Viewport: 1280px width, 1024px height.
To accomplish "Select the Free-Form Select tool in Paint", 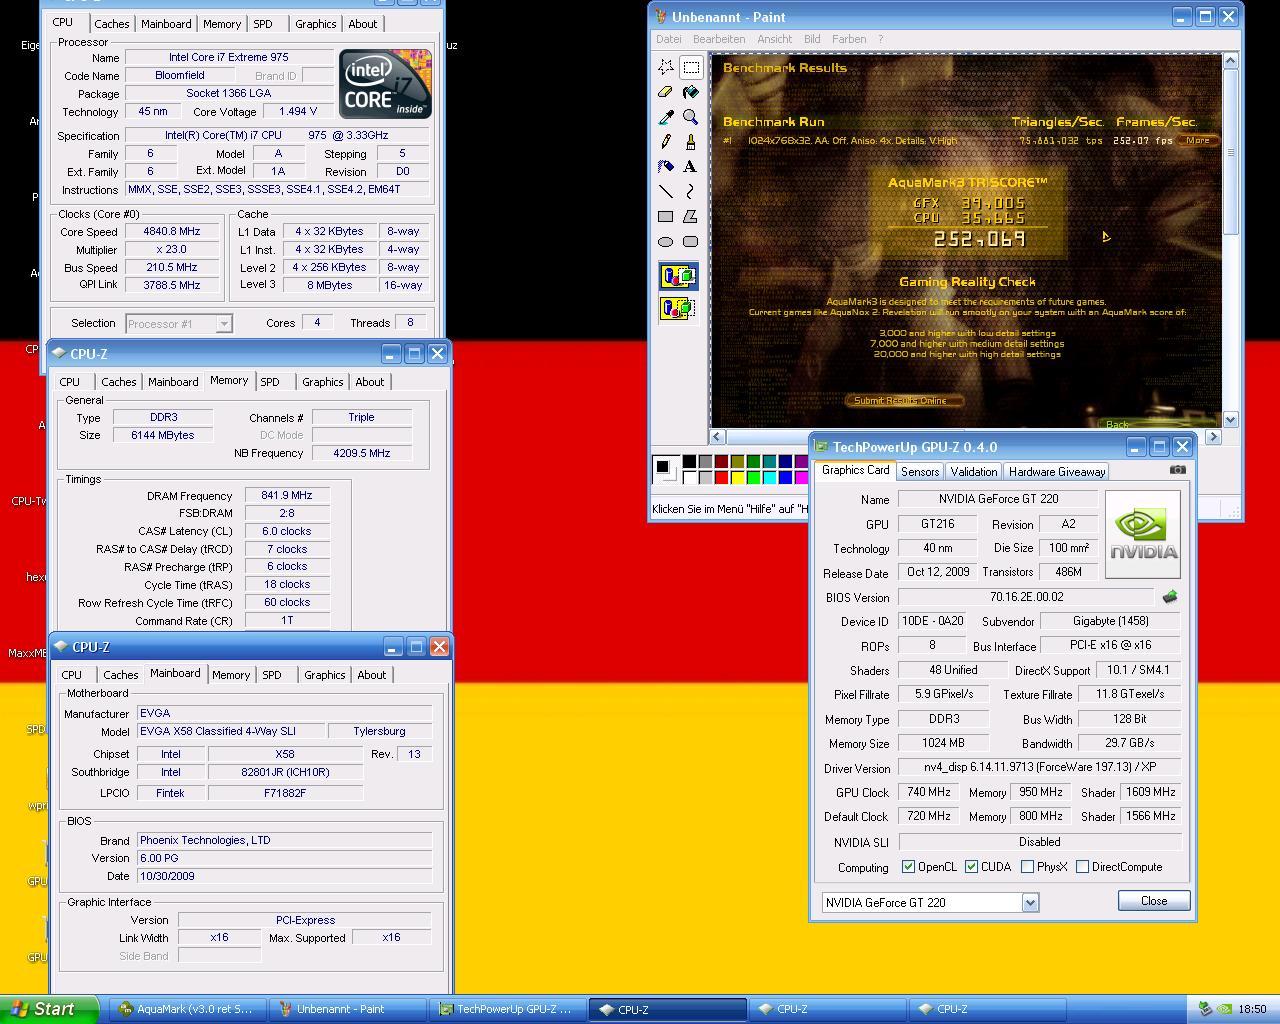I will (666, 67).
